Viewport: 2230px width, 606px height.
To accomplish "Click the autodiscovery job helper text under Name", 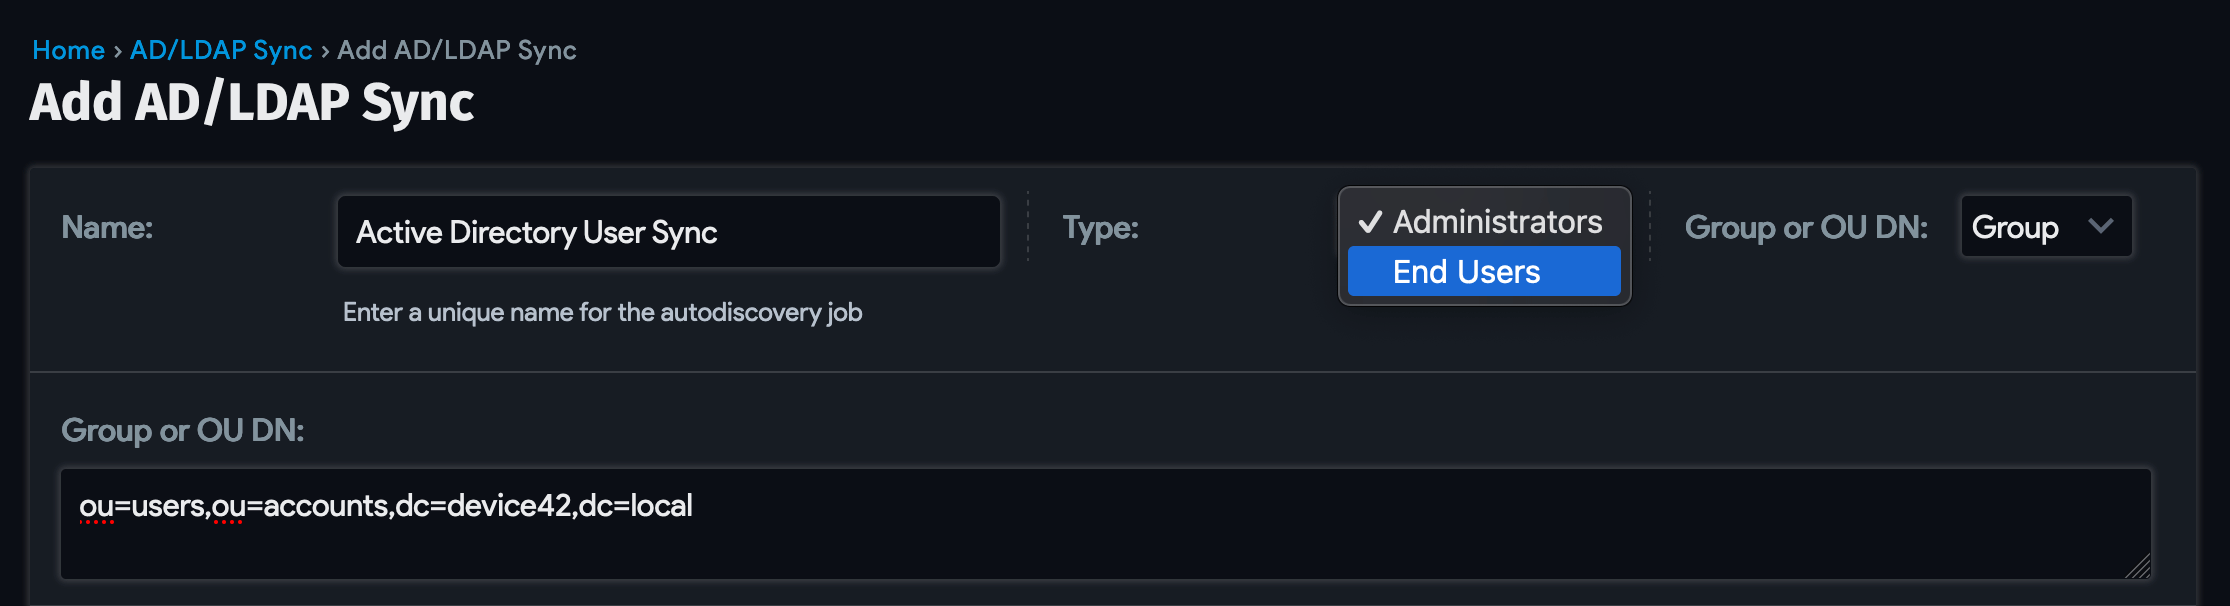I will tap(601, 312).
